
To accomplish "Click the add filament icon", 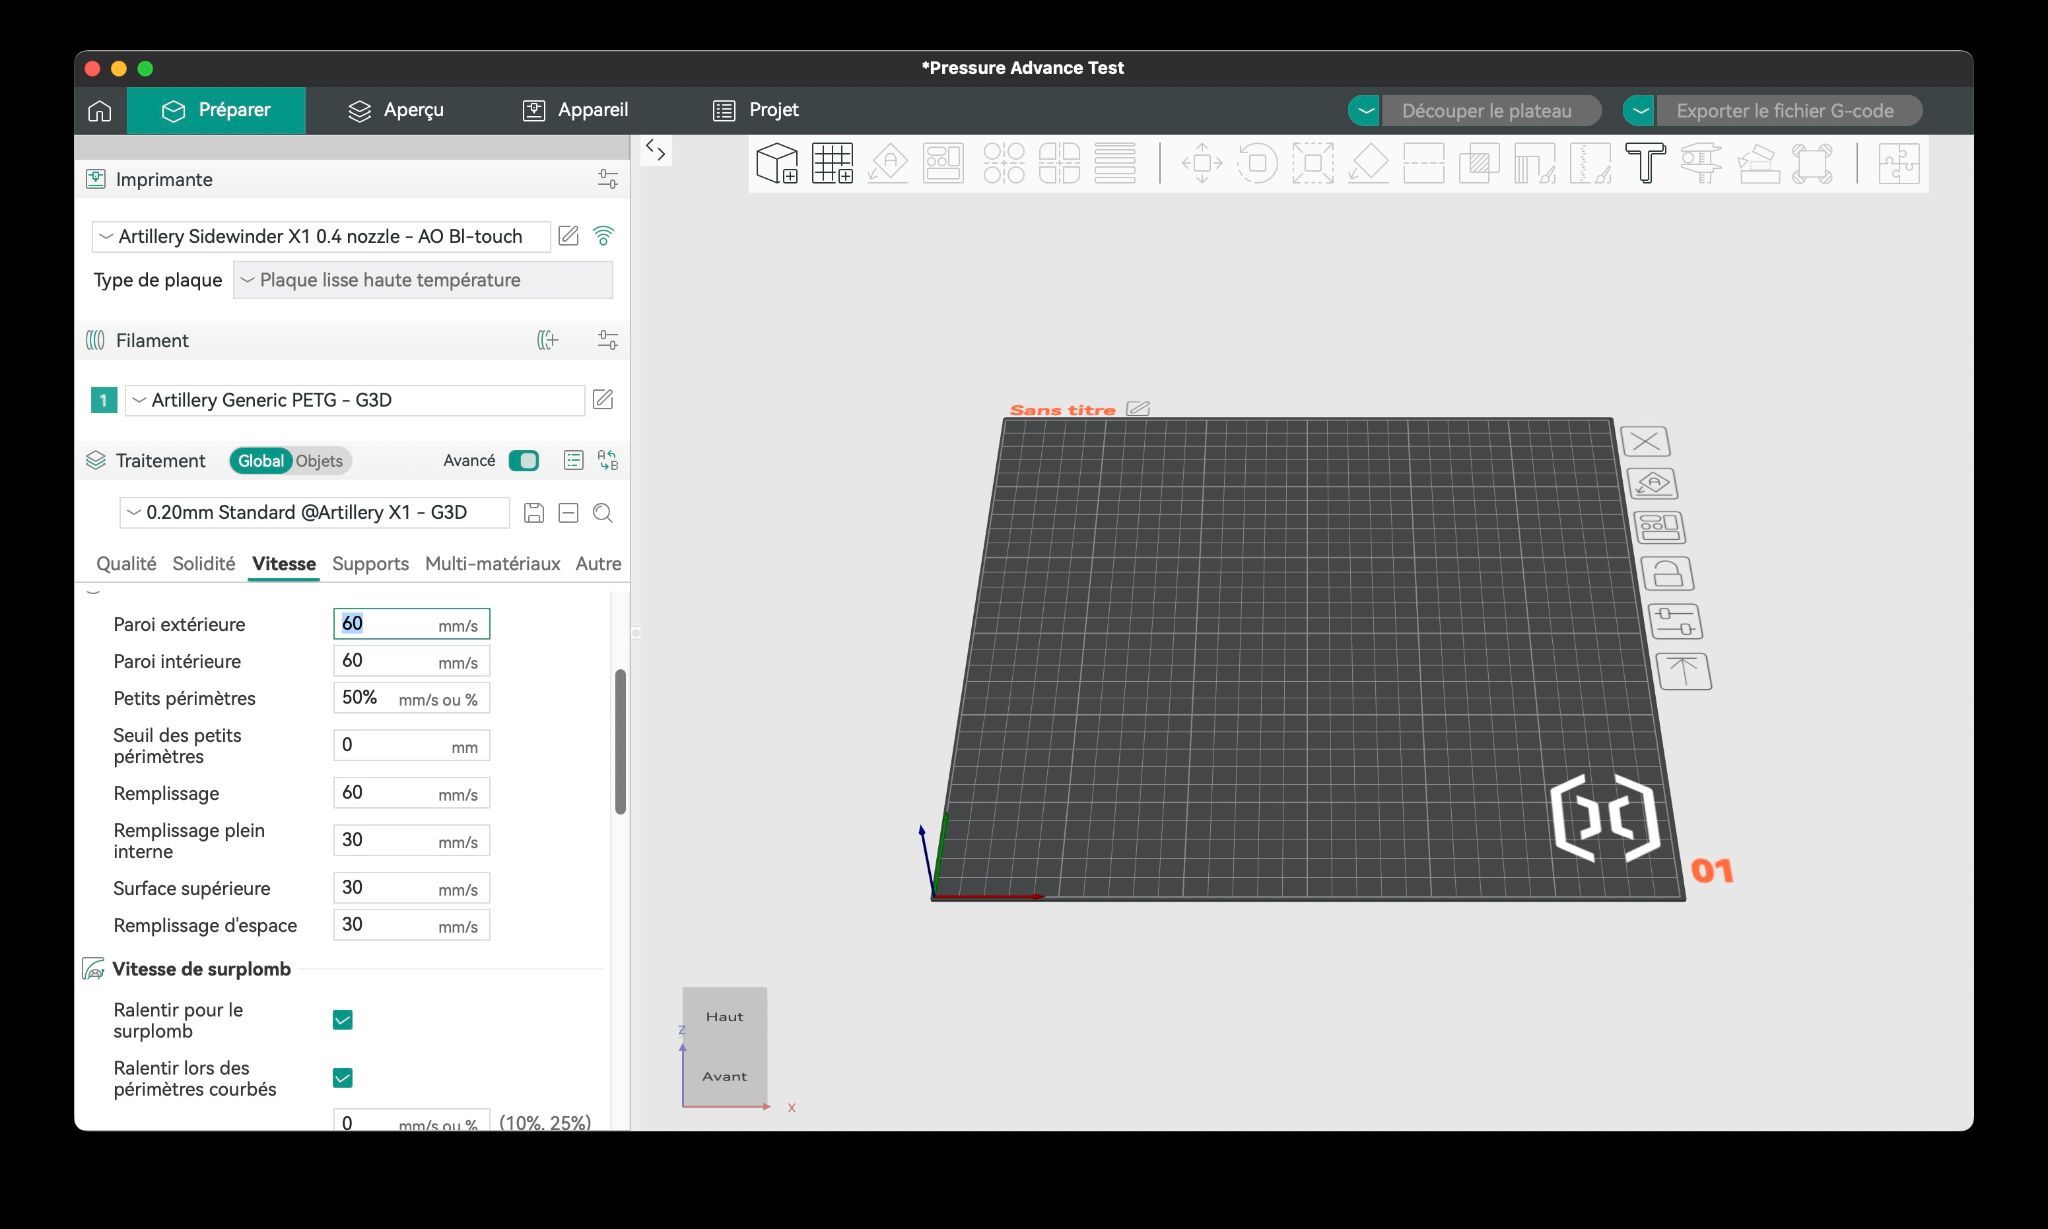I will (547, 340).
